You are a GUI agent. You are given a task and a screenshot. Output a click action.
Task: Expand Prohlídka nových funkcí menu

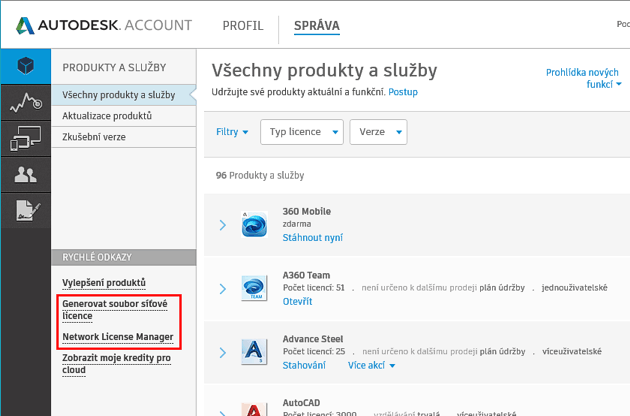pos(583,78)
